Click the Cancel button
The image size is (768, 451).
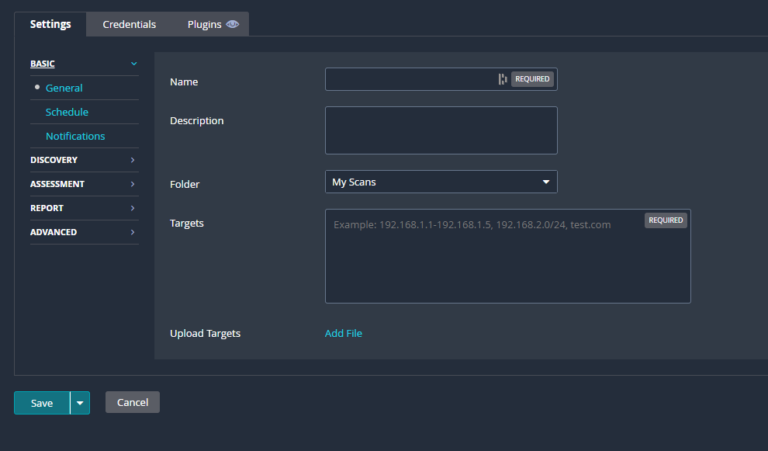click(x=132, y=402)
